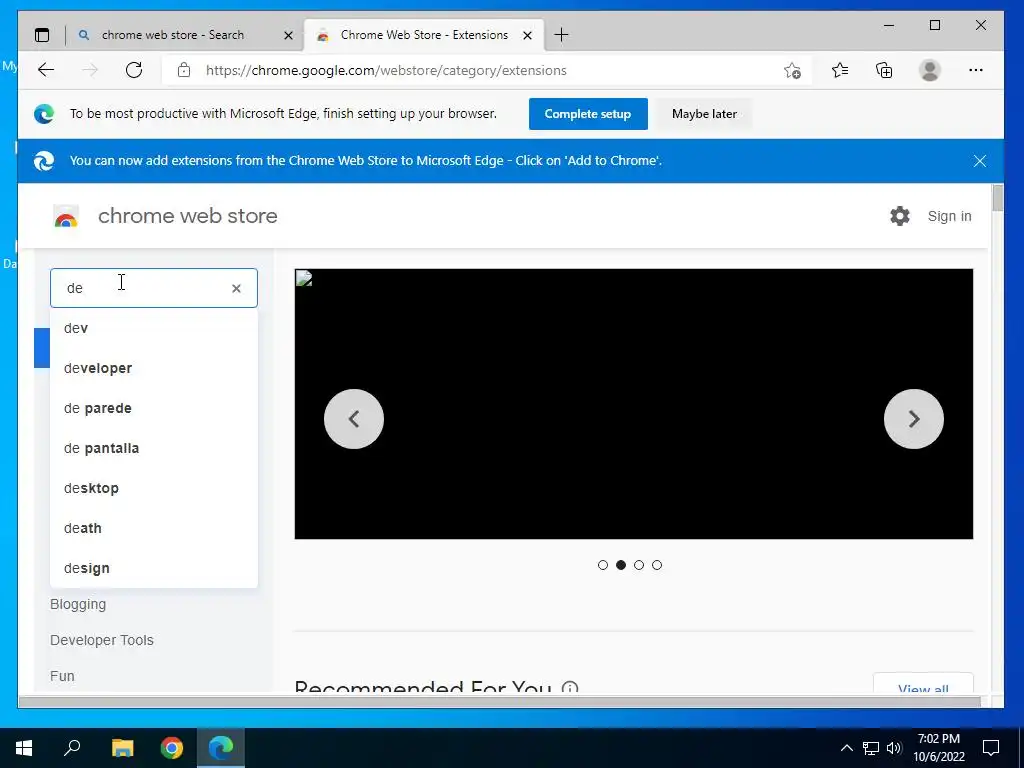
Task: Dismiss the blue Chrome Web Store notice
Action: coord(980,161)
